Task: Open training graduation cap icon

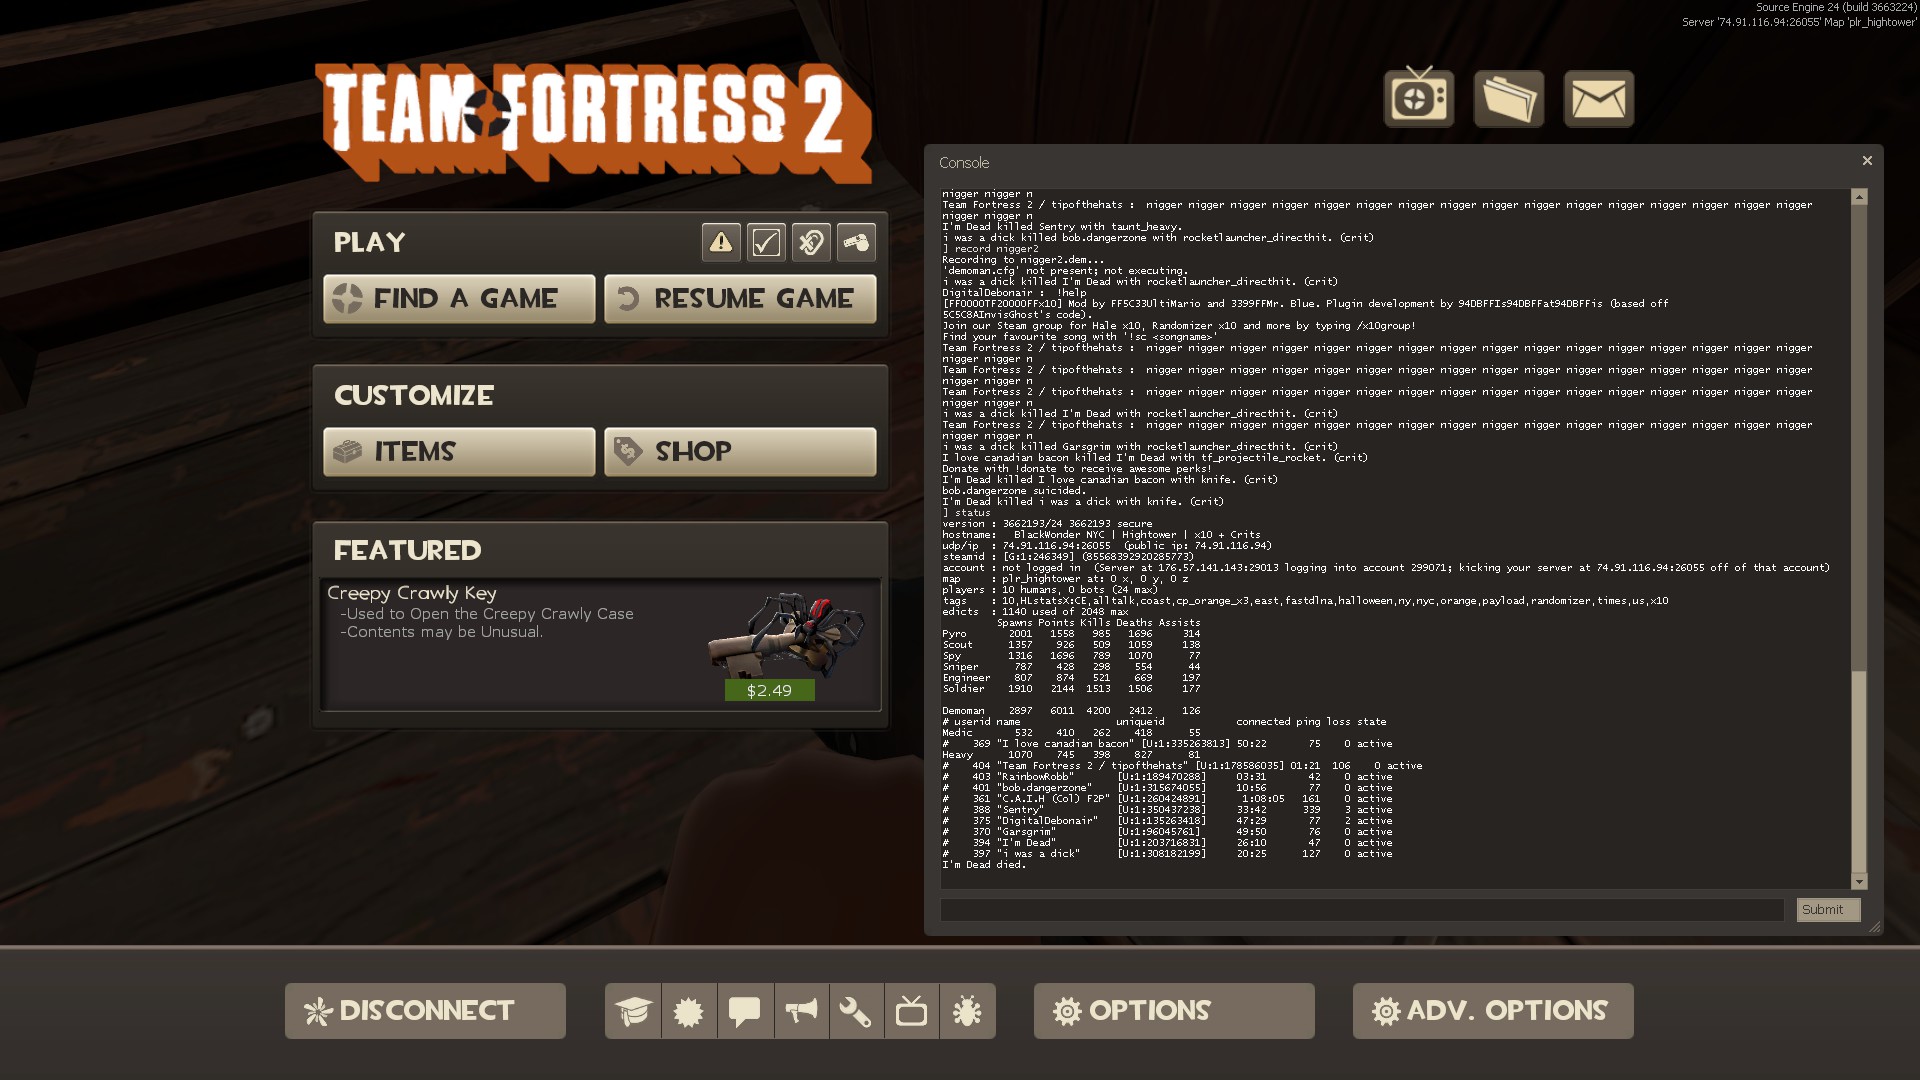Action: click(633, 1011)
